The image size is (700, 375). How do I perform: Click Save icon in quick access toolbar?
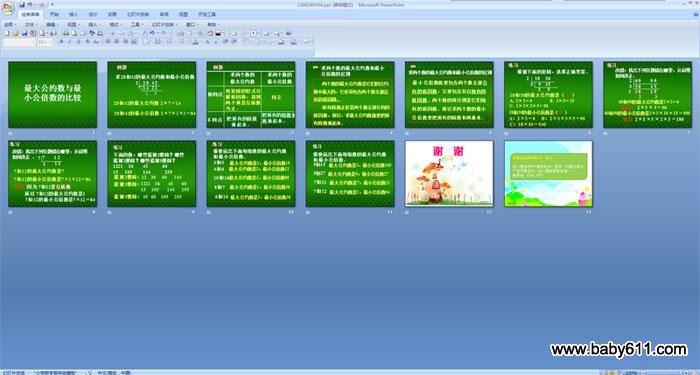(22, 4)
